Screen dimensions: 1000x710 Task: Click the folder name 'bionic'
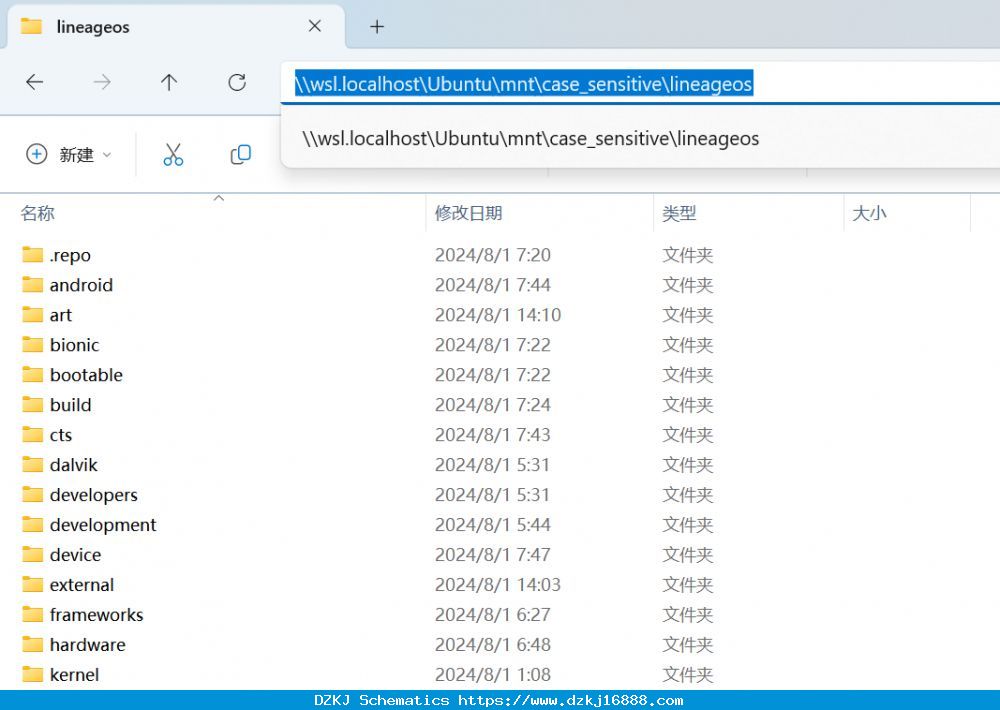(75, 344)
